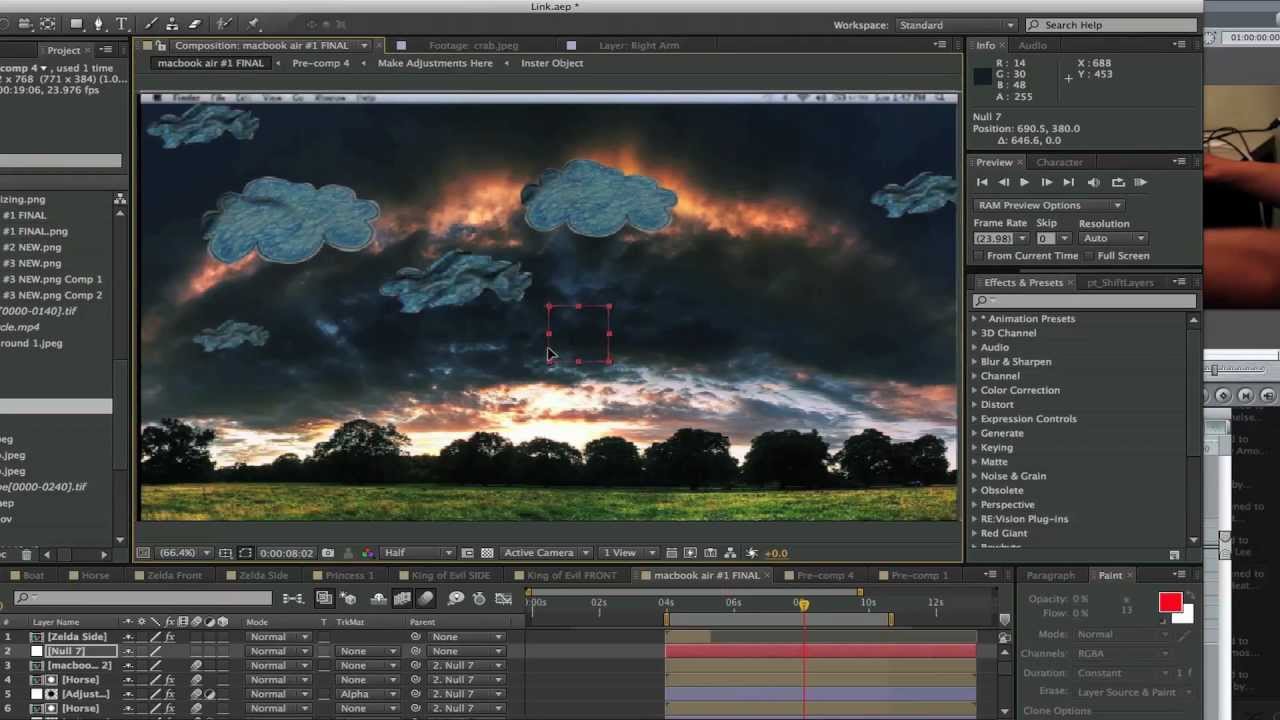Toggle motion blur switch on macbook layer
1280x720 pixels.
pos(196,665)
